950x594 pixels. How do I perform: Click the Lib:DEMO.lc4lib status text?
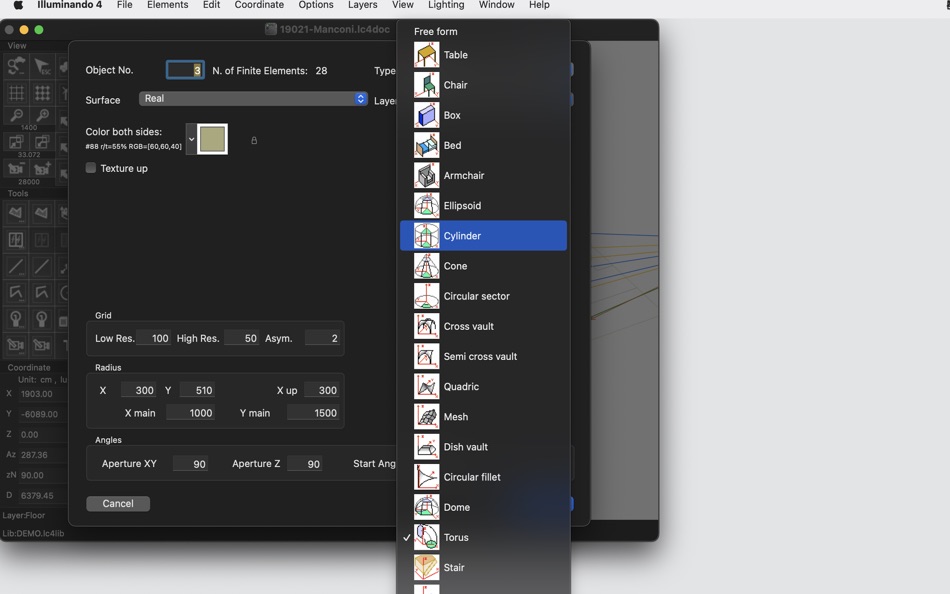tap(33, 533)
